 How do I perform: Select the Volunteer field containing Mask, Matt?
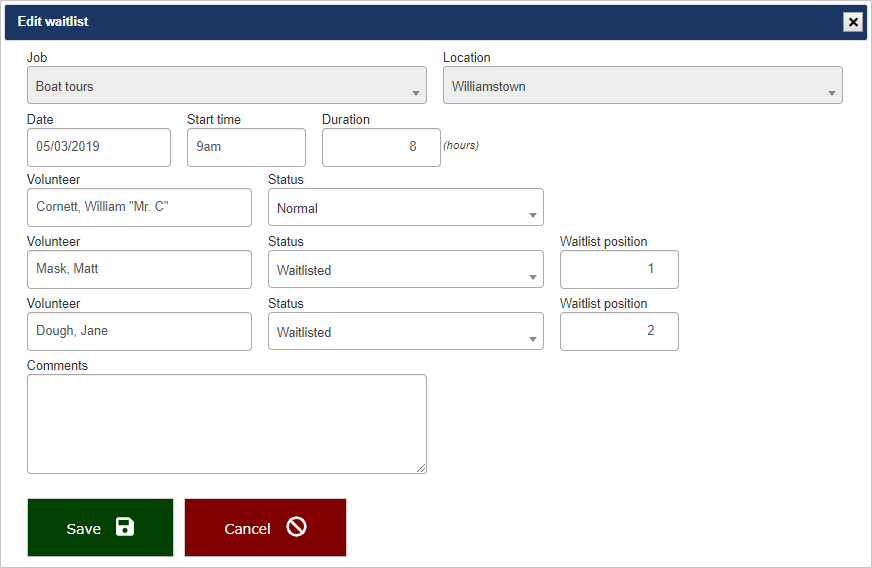click(x=139, y=270)
